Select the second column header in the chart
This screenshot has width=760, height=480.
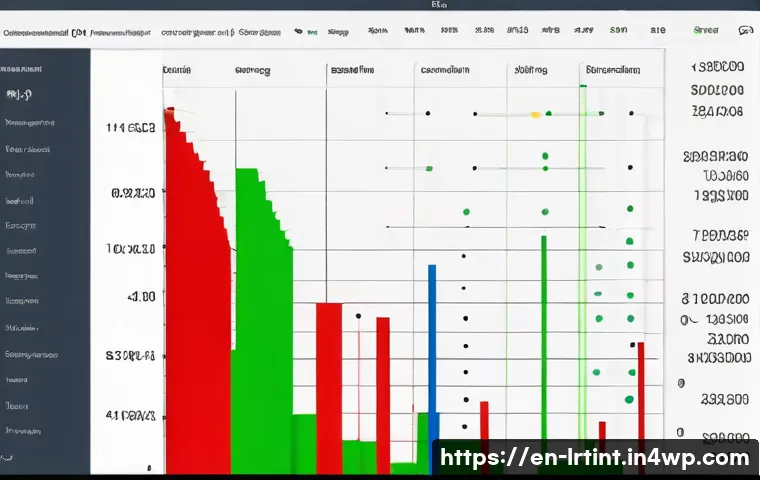[252, 71]
